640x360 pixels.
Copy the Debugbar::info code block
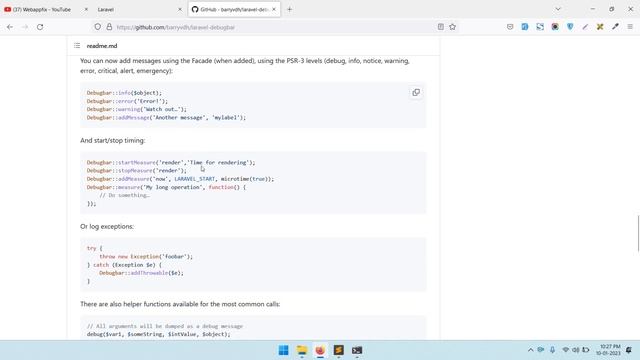pos(416,93)
